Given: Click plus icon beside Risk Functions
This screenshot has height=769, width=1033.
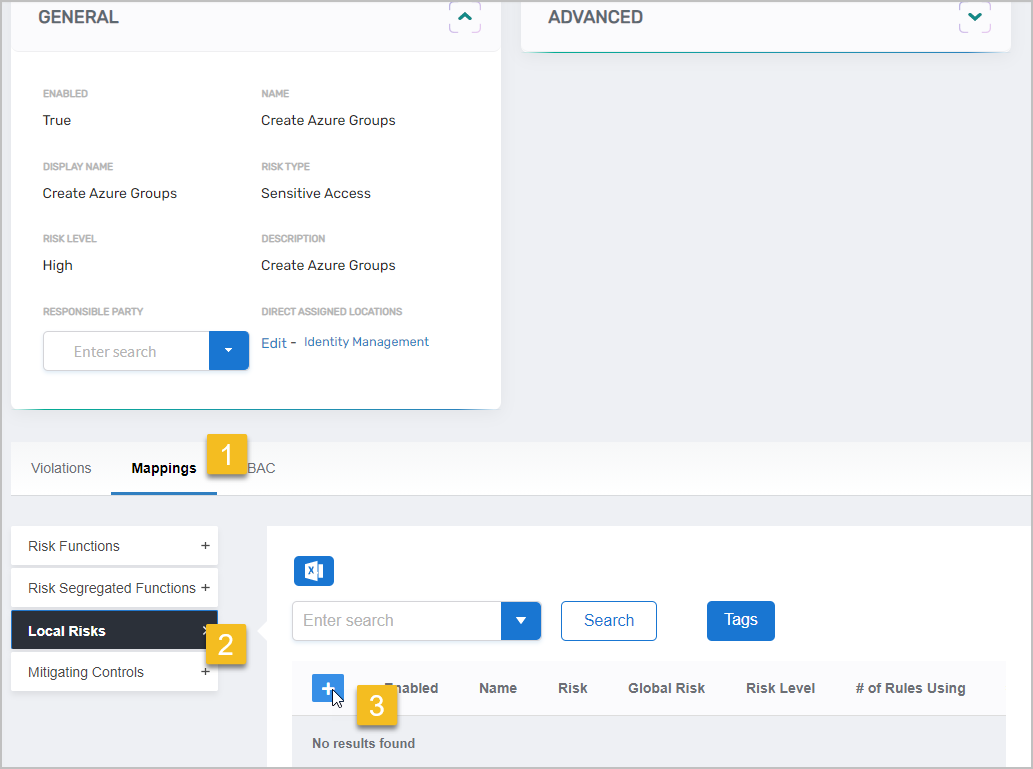Looking at the screenshot, I should point(205,546).
